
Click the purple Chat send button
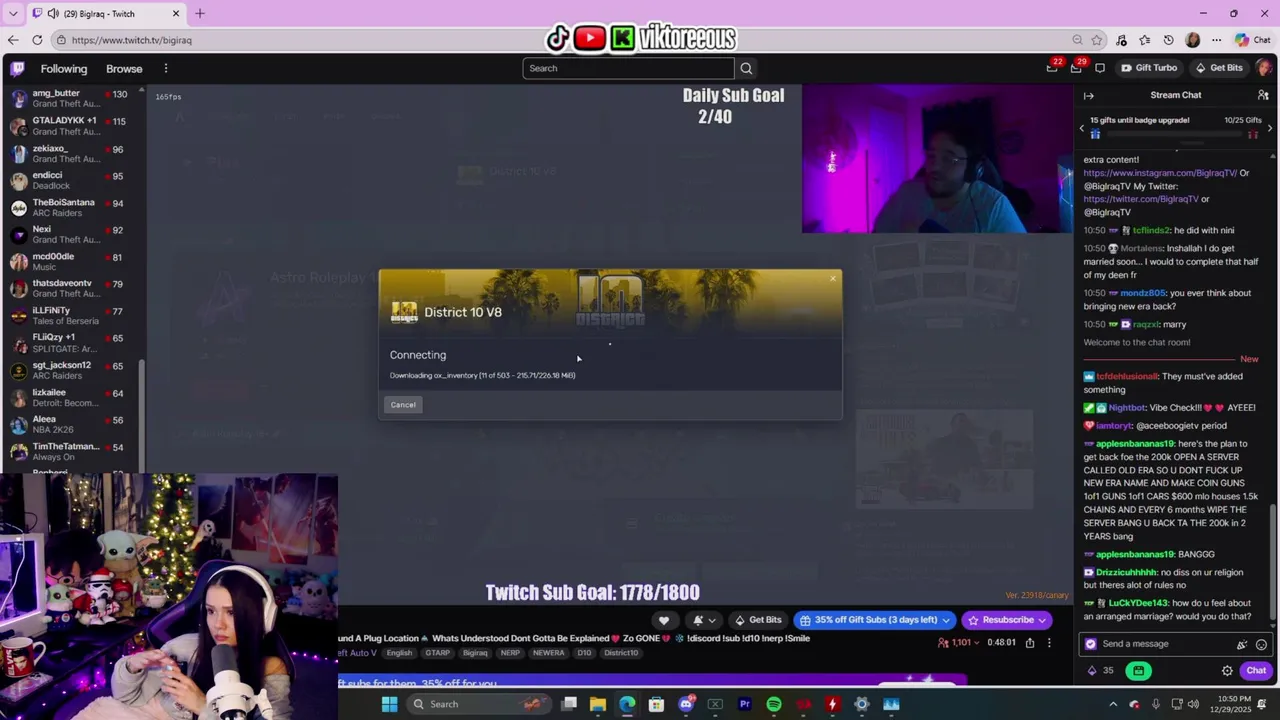coord(1256,671)
